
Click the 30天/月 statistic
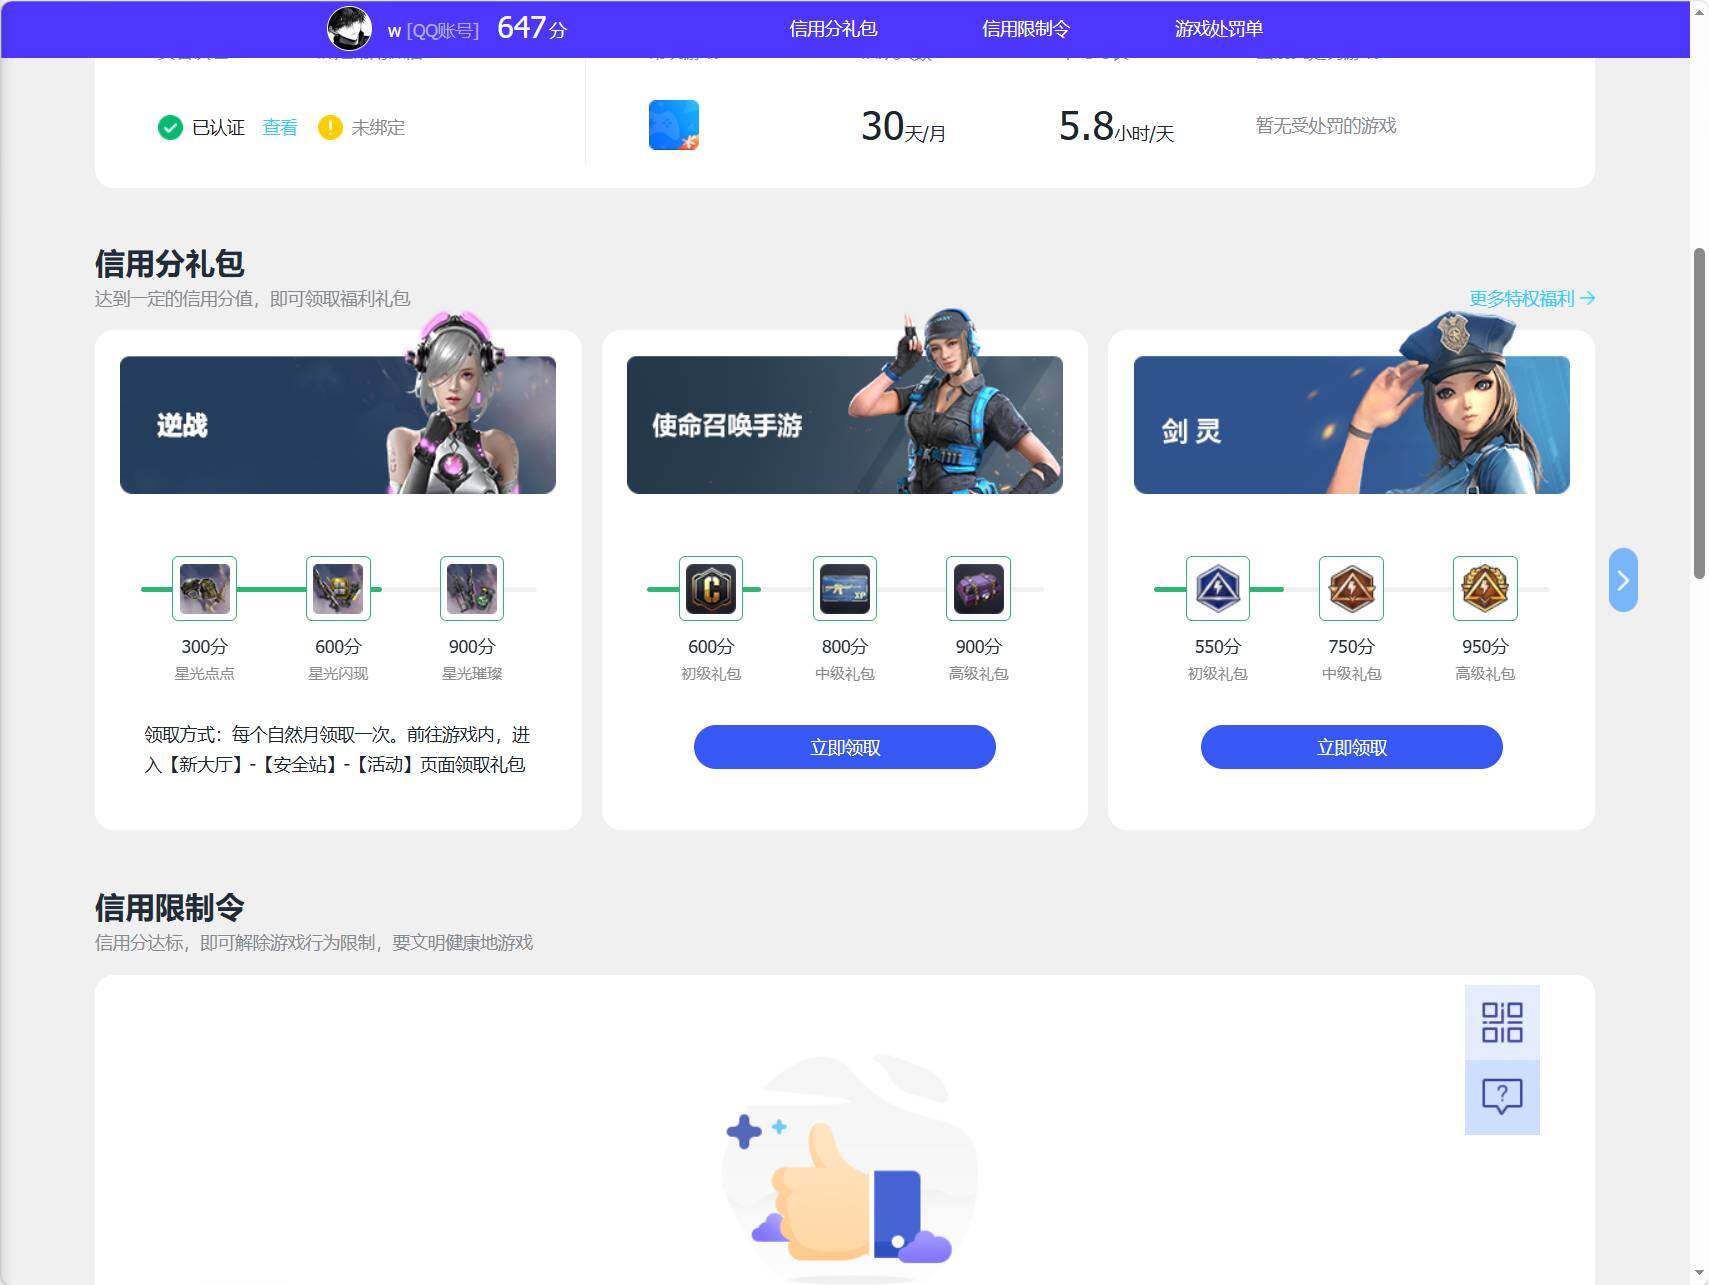pyautogui.click(x=903, y=127)
